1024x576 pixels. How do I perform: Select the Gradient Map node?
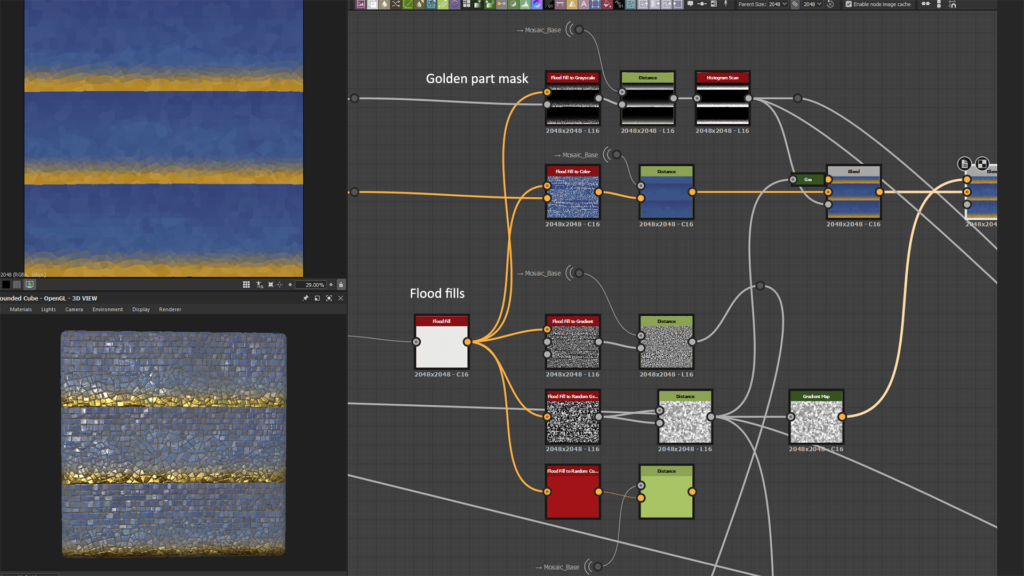pyautogui.click(x=816, y=421)
